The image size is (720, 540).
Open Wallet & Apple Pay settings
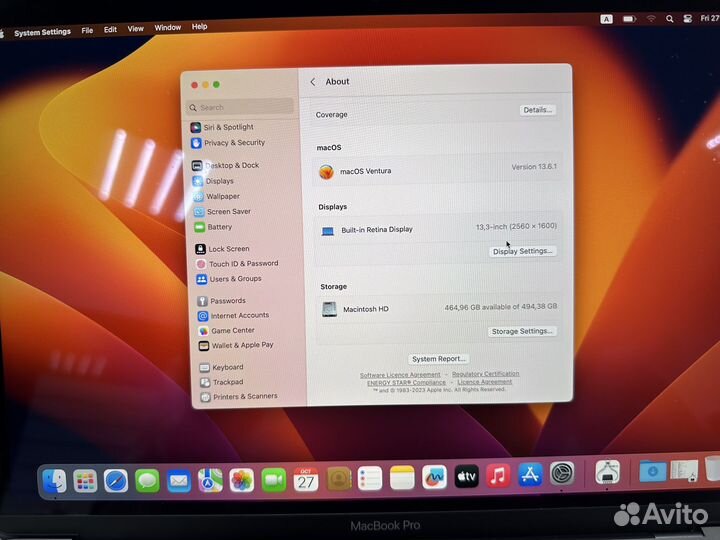(x=236, y=345)
